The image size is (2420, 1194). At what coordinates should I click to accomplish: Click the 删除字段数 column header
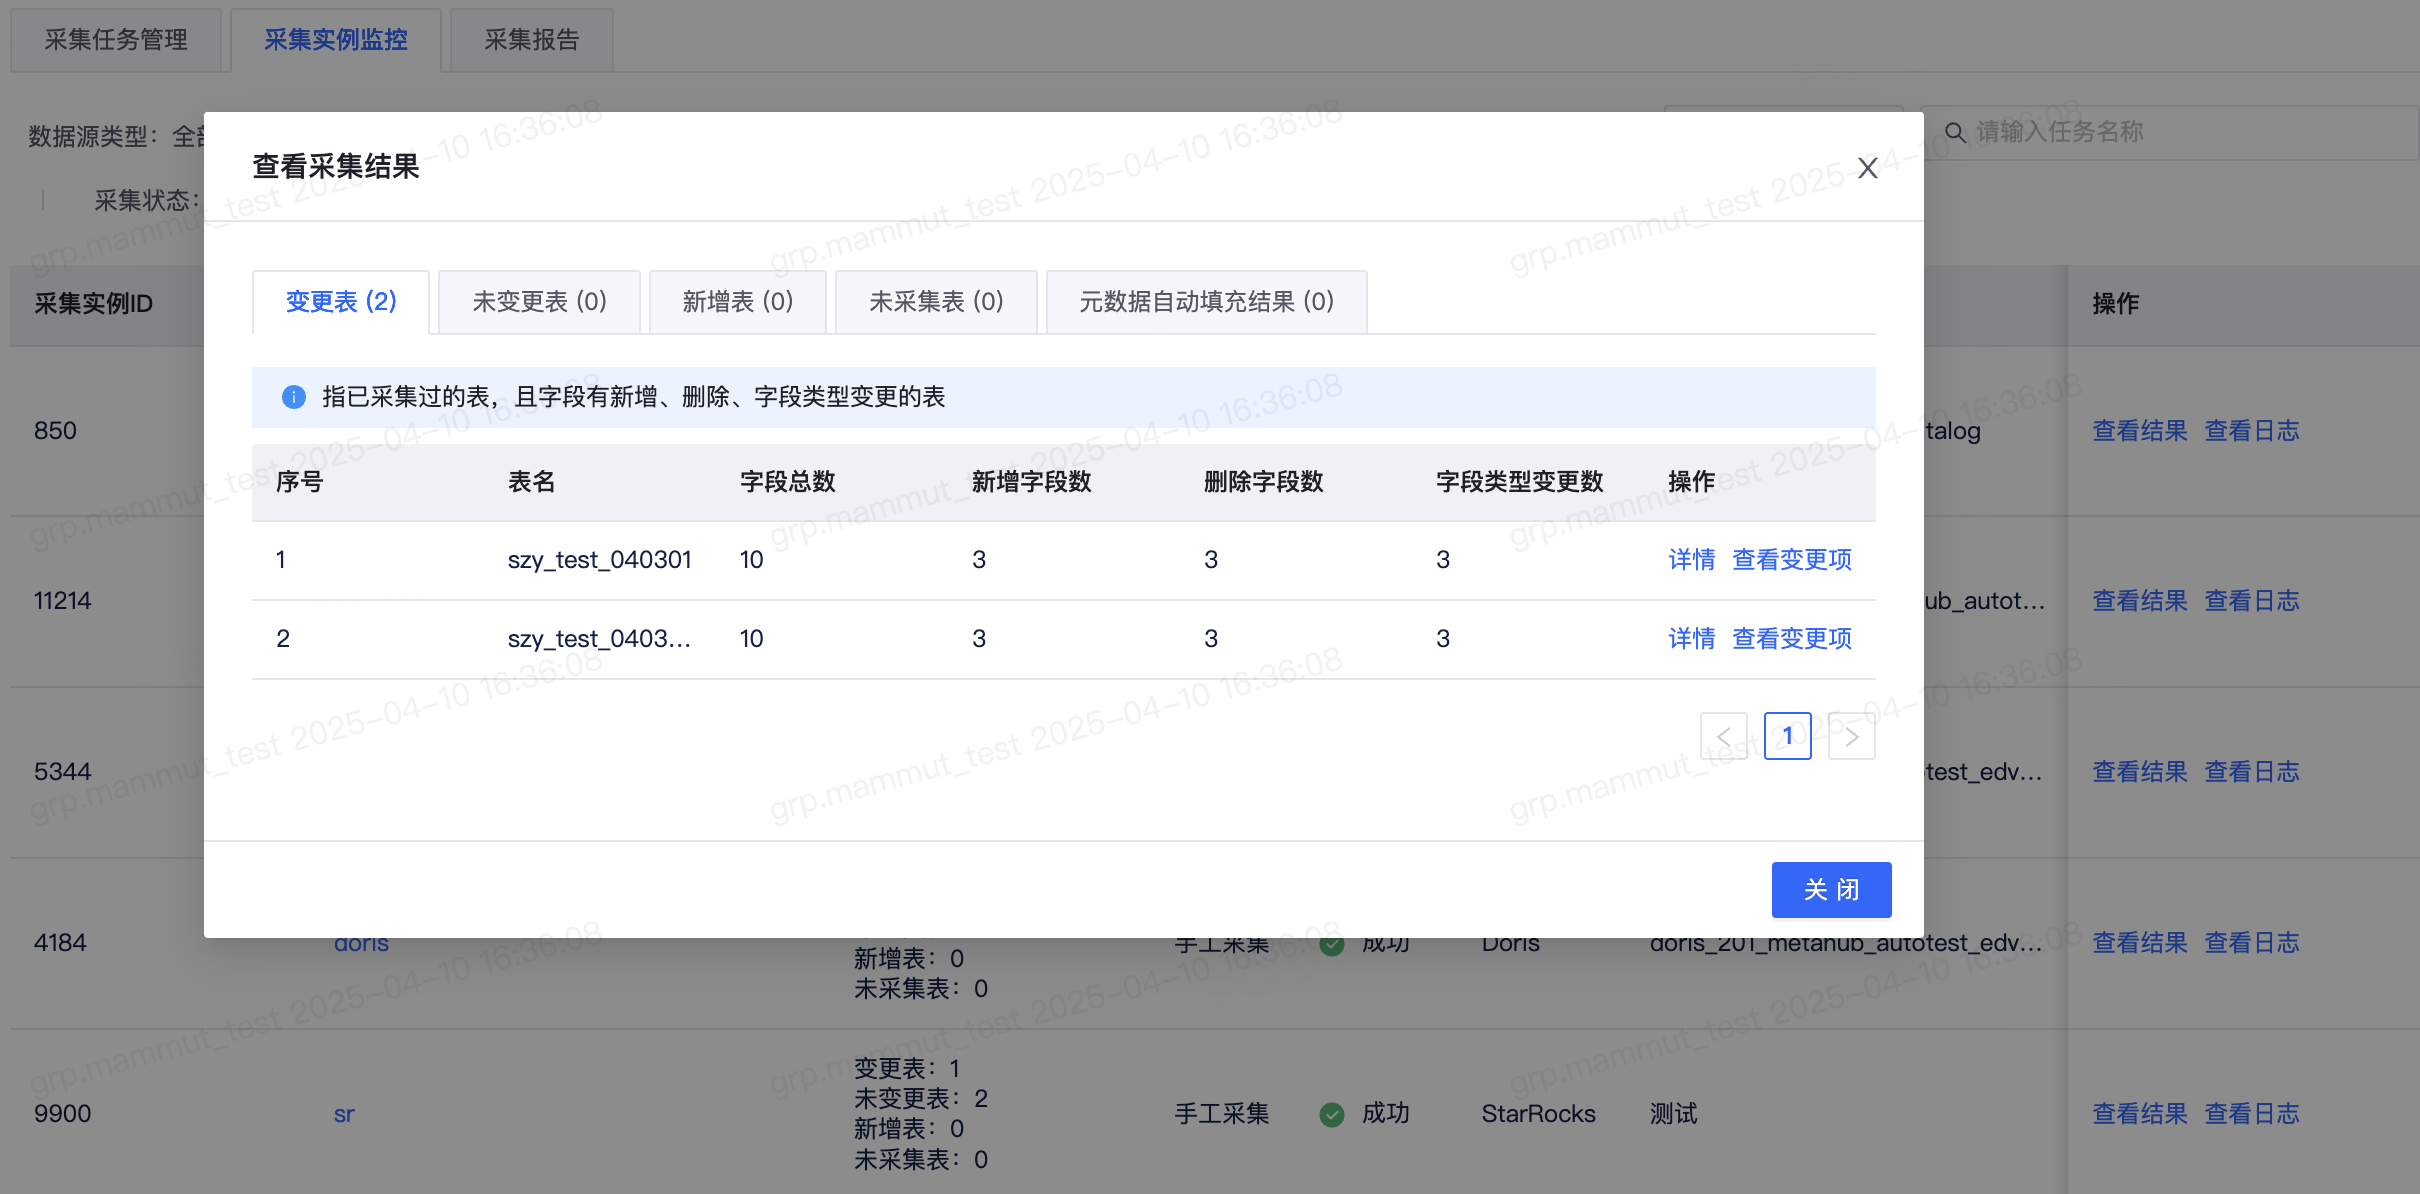click(1263, 482)
